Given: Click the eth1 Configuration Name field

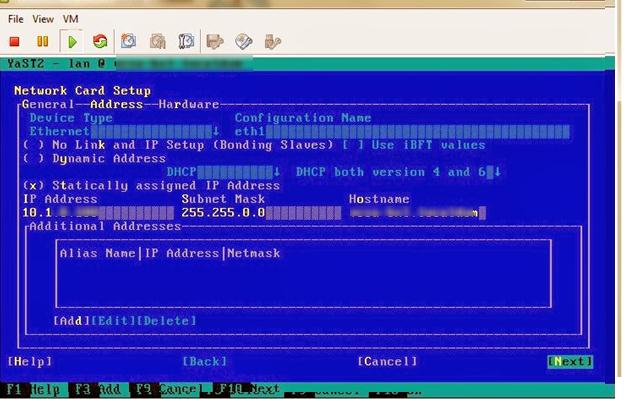Looking at the screenshot, I should point(402,131).
